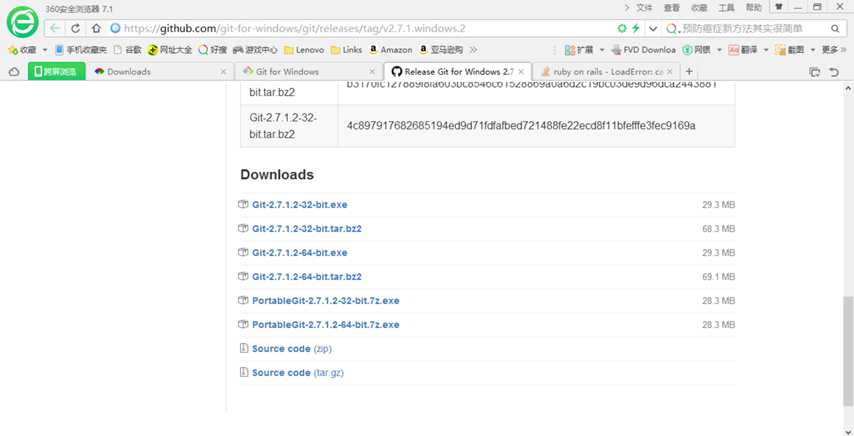The height and width of the screenshot is (436, 854).
Task: Download Source code (zip)
Action: click(292, 349)
